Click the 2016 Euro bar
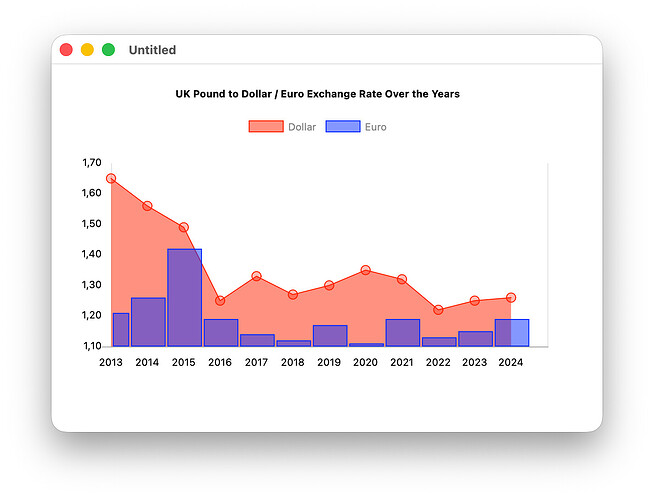The image size is (654, 500). coord(221,332)
